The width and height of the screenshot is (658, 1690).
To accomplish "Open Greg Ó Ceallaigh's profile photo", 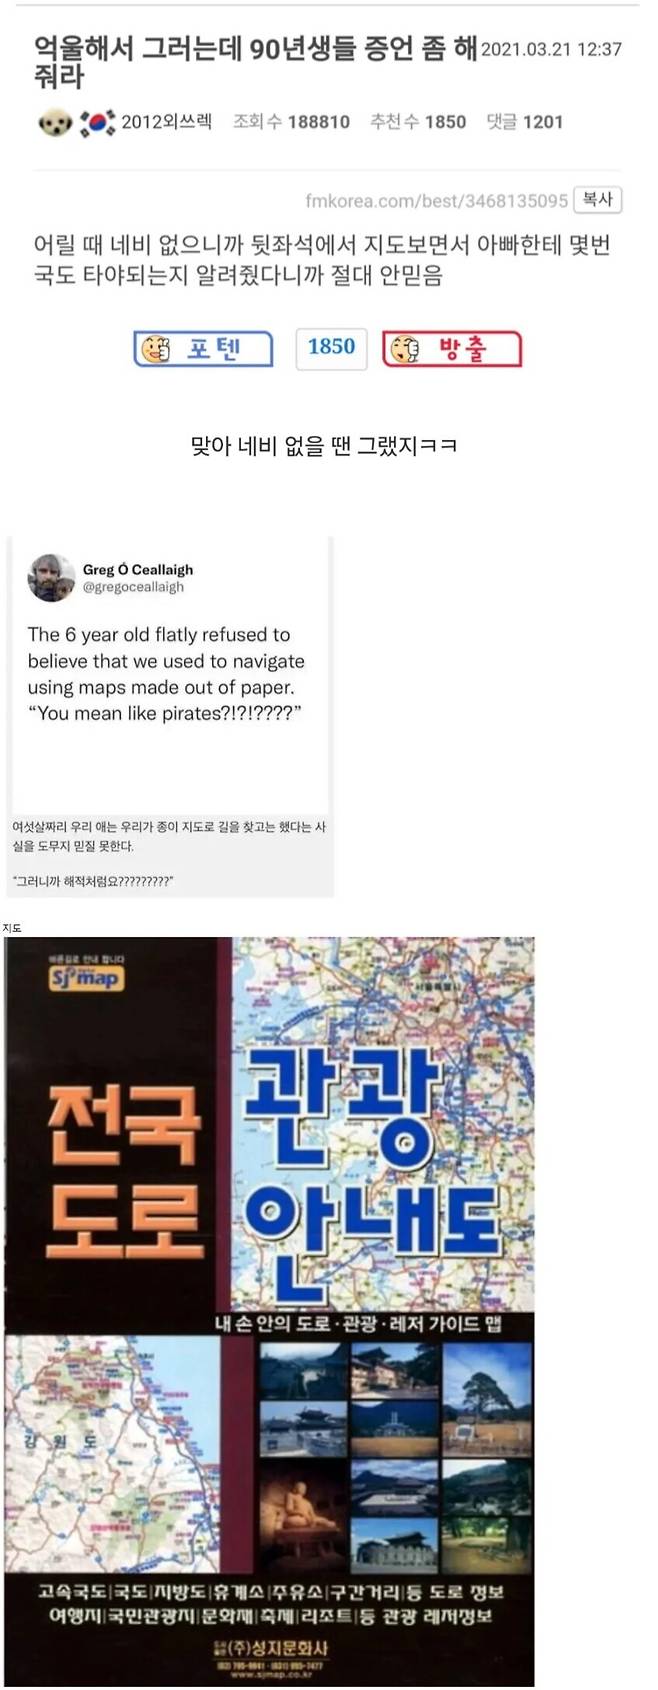I will (x=51, y=577).
